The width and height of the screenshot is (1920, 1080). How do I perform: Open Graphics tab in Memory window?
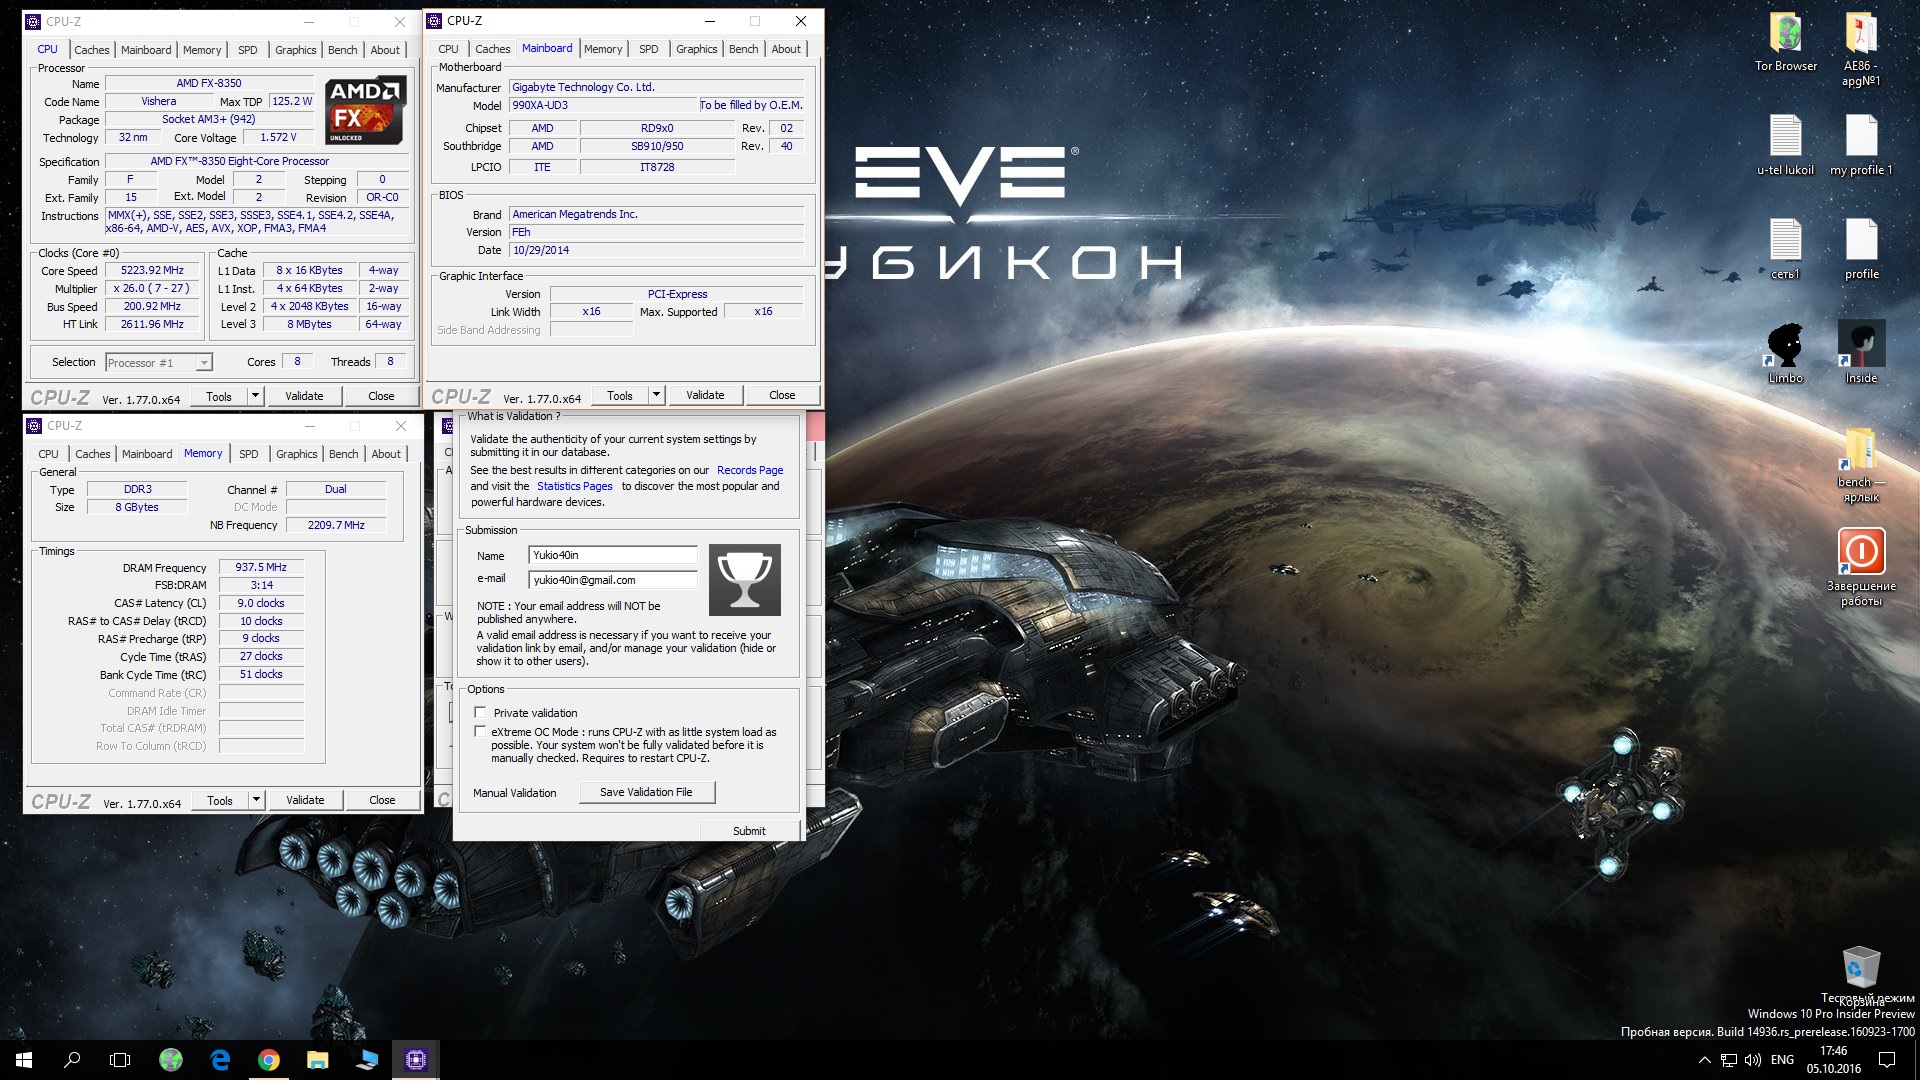coord(297,453)
